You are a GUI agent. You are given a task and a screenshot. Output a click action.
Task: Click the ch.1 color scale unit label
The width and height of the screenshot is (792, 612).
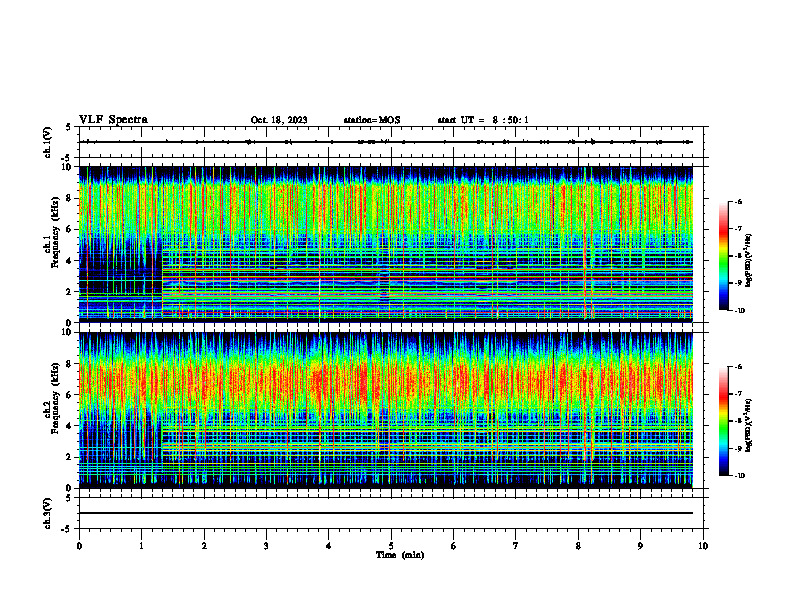click(x=750, y=261)
